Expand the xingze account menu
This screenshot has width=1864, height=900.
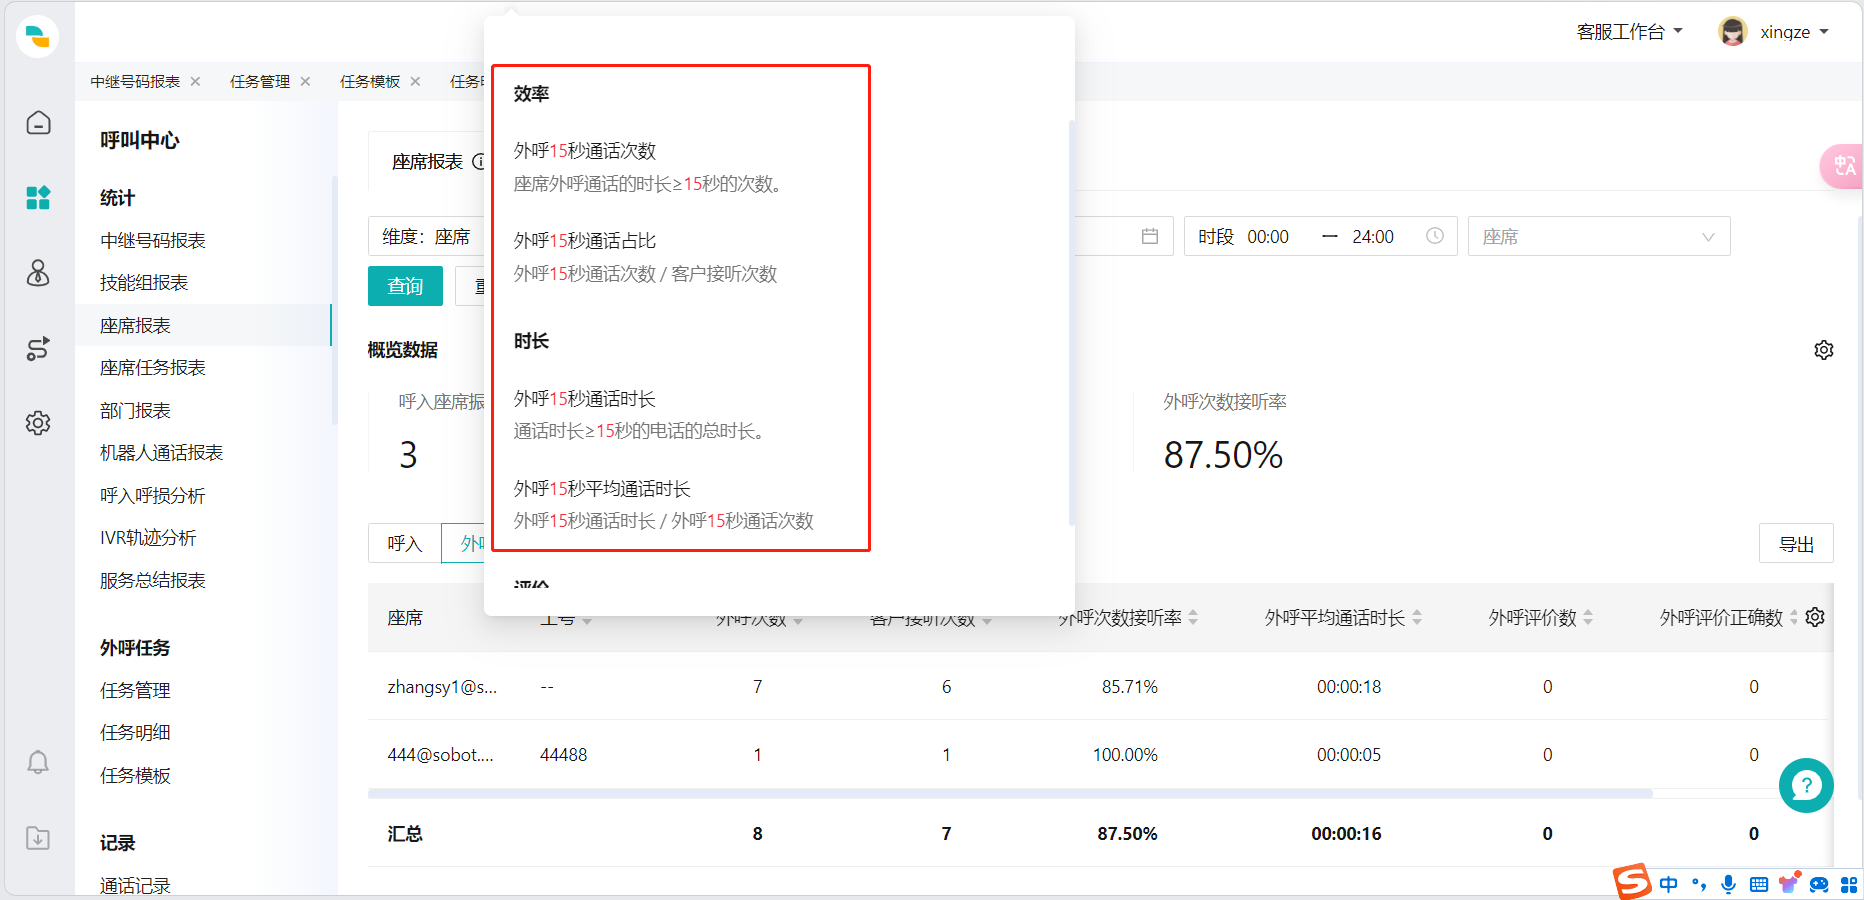click(1794, 32)
